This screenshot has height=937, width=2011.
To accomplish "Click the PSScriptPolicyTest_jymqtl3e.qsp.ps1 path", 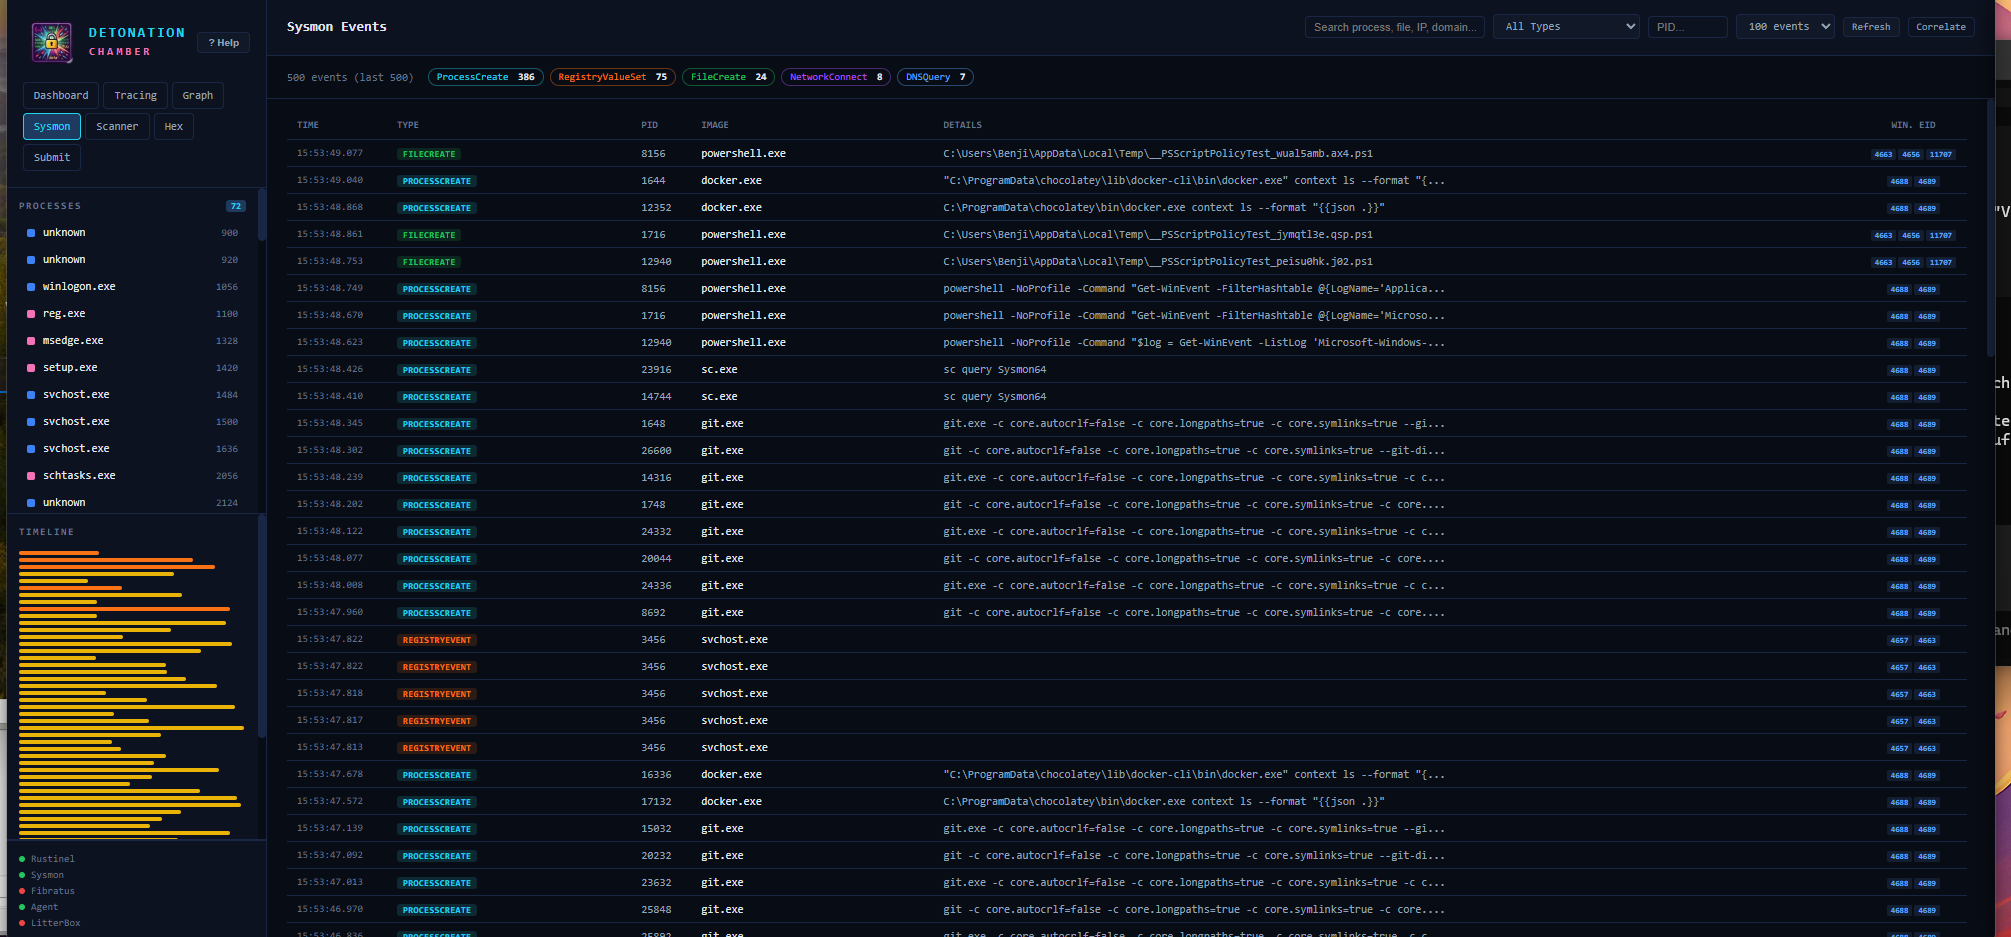I will point(1158,235).
